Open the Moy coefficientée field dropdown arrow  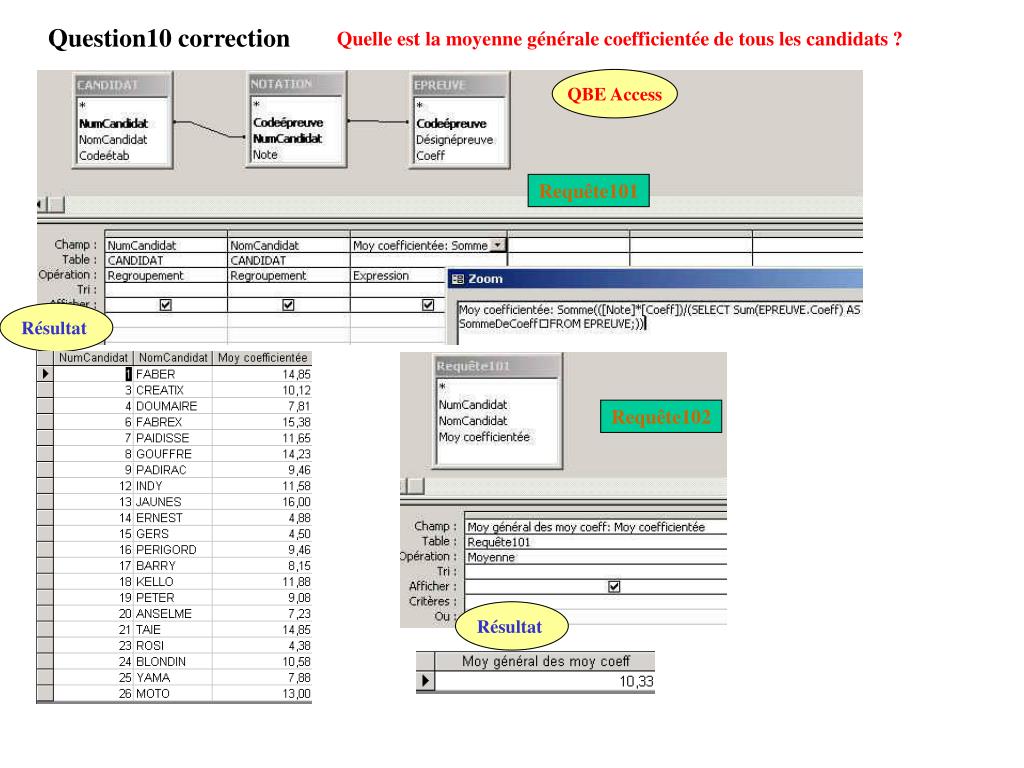(x=498, y=246)
